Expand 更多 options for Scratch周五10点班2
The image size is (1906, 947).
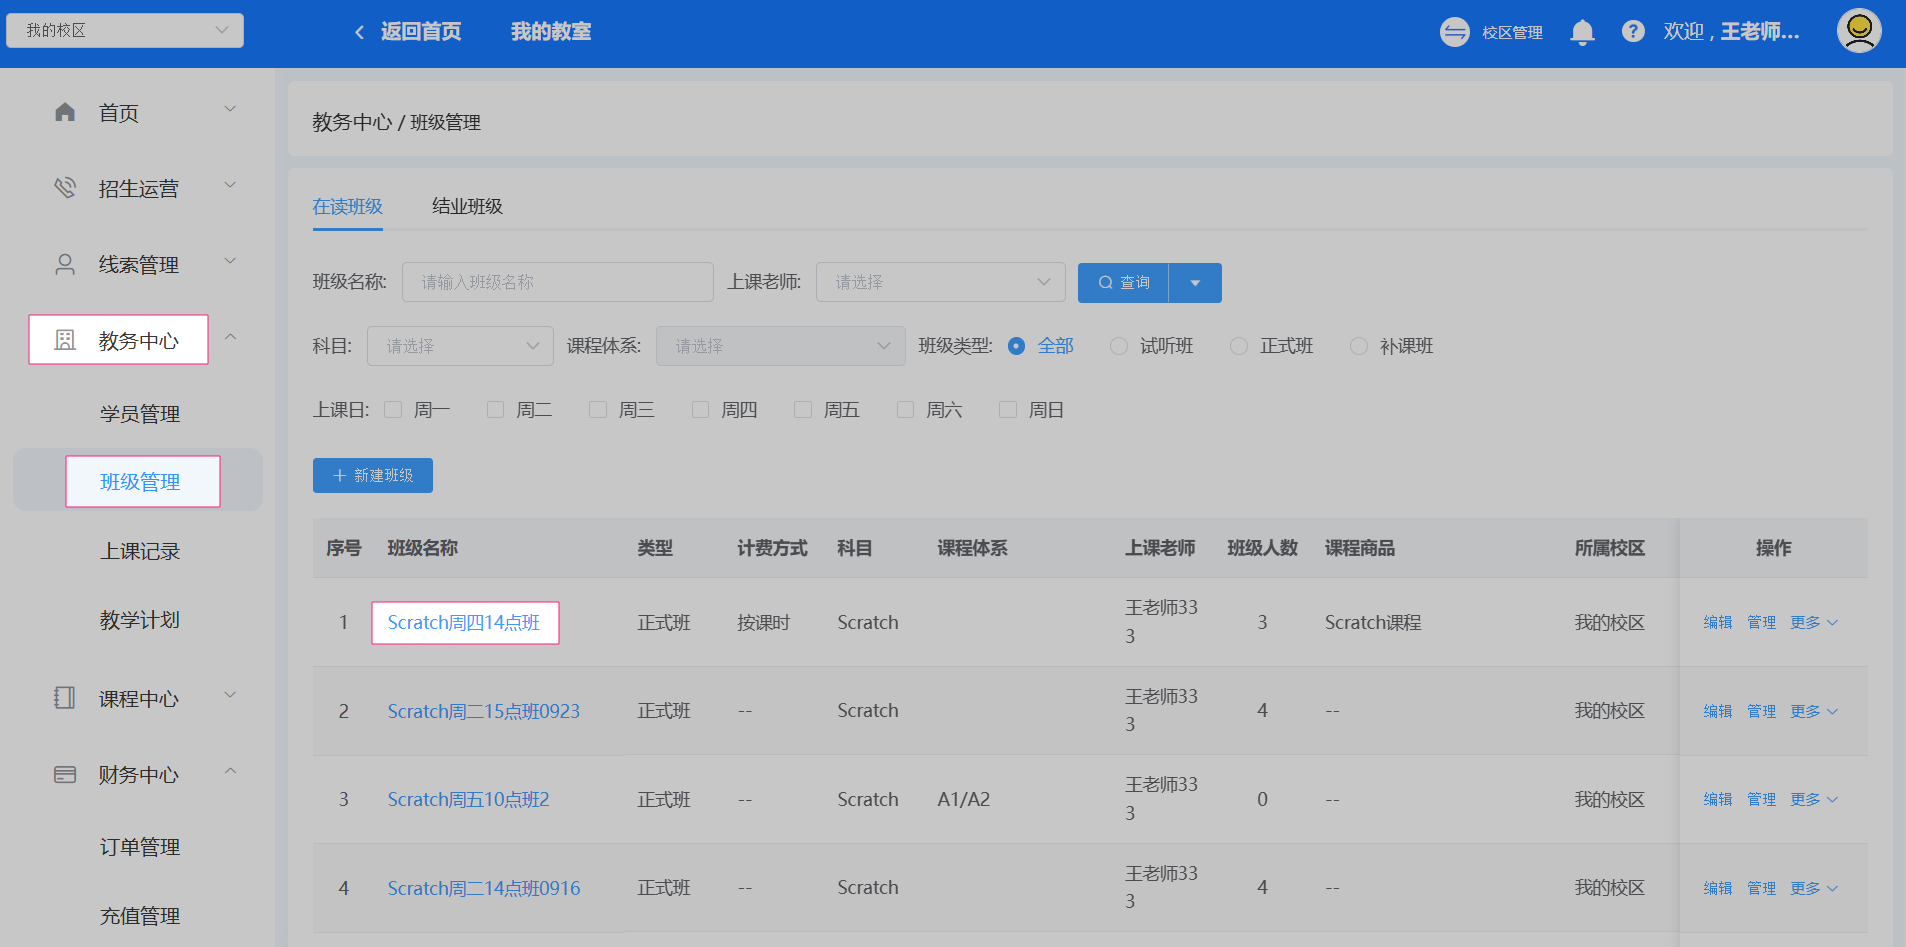click(x=1813, y=799)
